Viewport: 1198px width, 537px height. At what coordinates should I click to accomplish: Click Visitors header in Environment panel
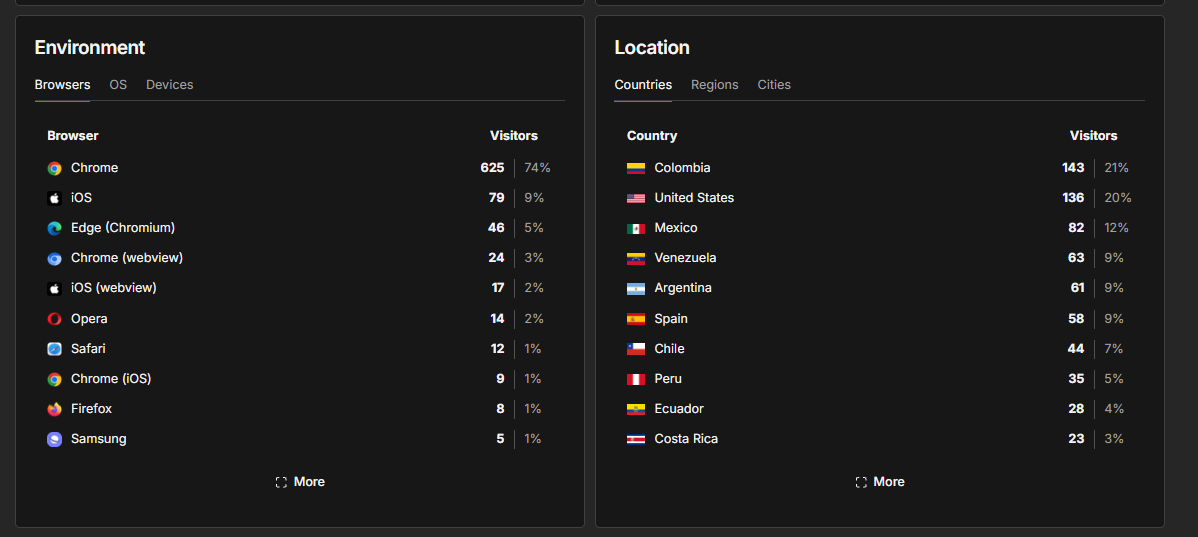[513, 136]
